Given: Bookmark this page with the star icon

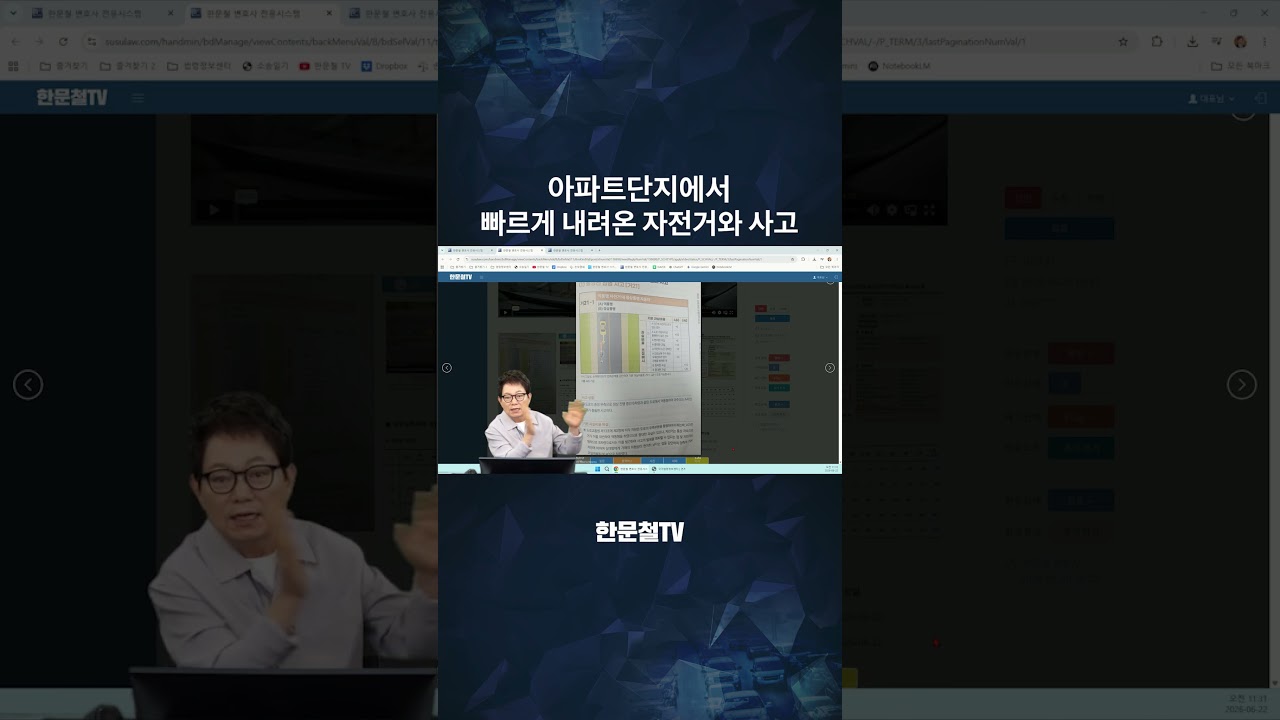Looking at the screenshot, I should [x=1123, y=41].
